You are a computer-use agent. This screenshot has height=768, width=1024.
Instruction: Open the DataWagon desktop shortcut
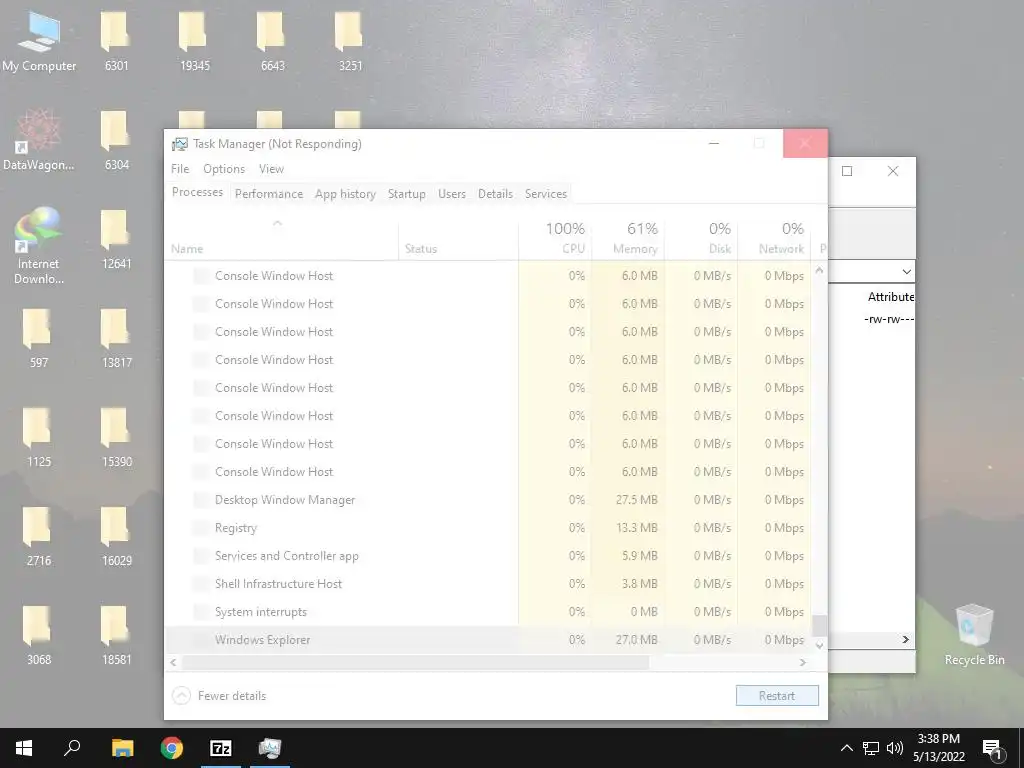(x=39, y=139)
